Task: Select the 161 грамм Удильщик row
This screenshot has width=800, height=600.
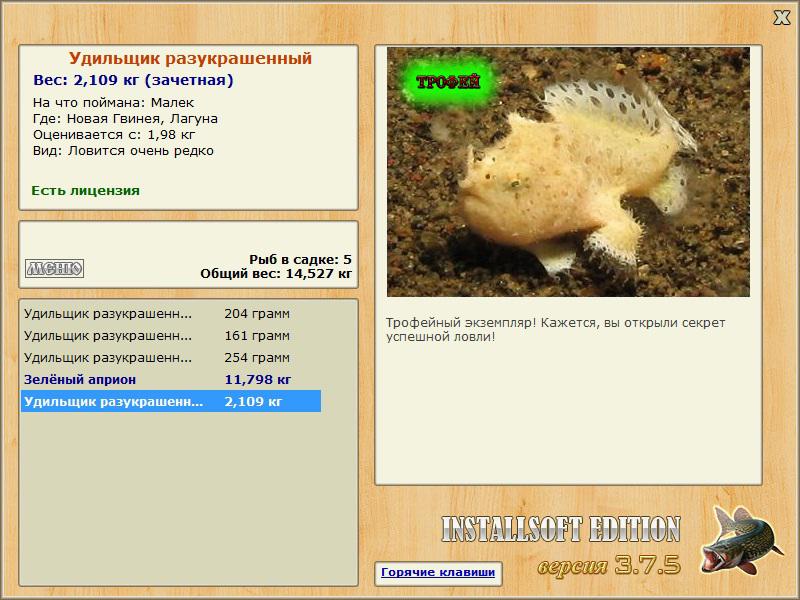Action: tap(171, 336)
